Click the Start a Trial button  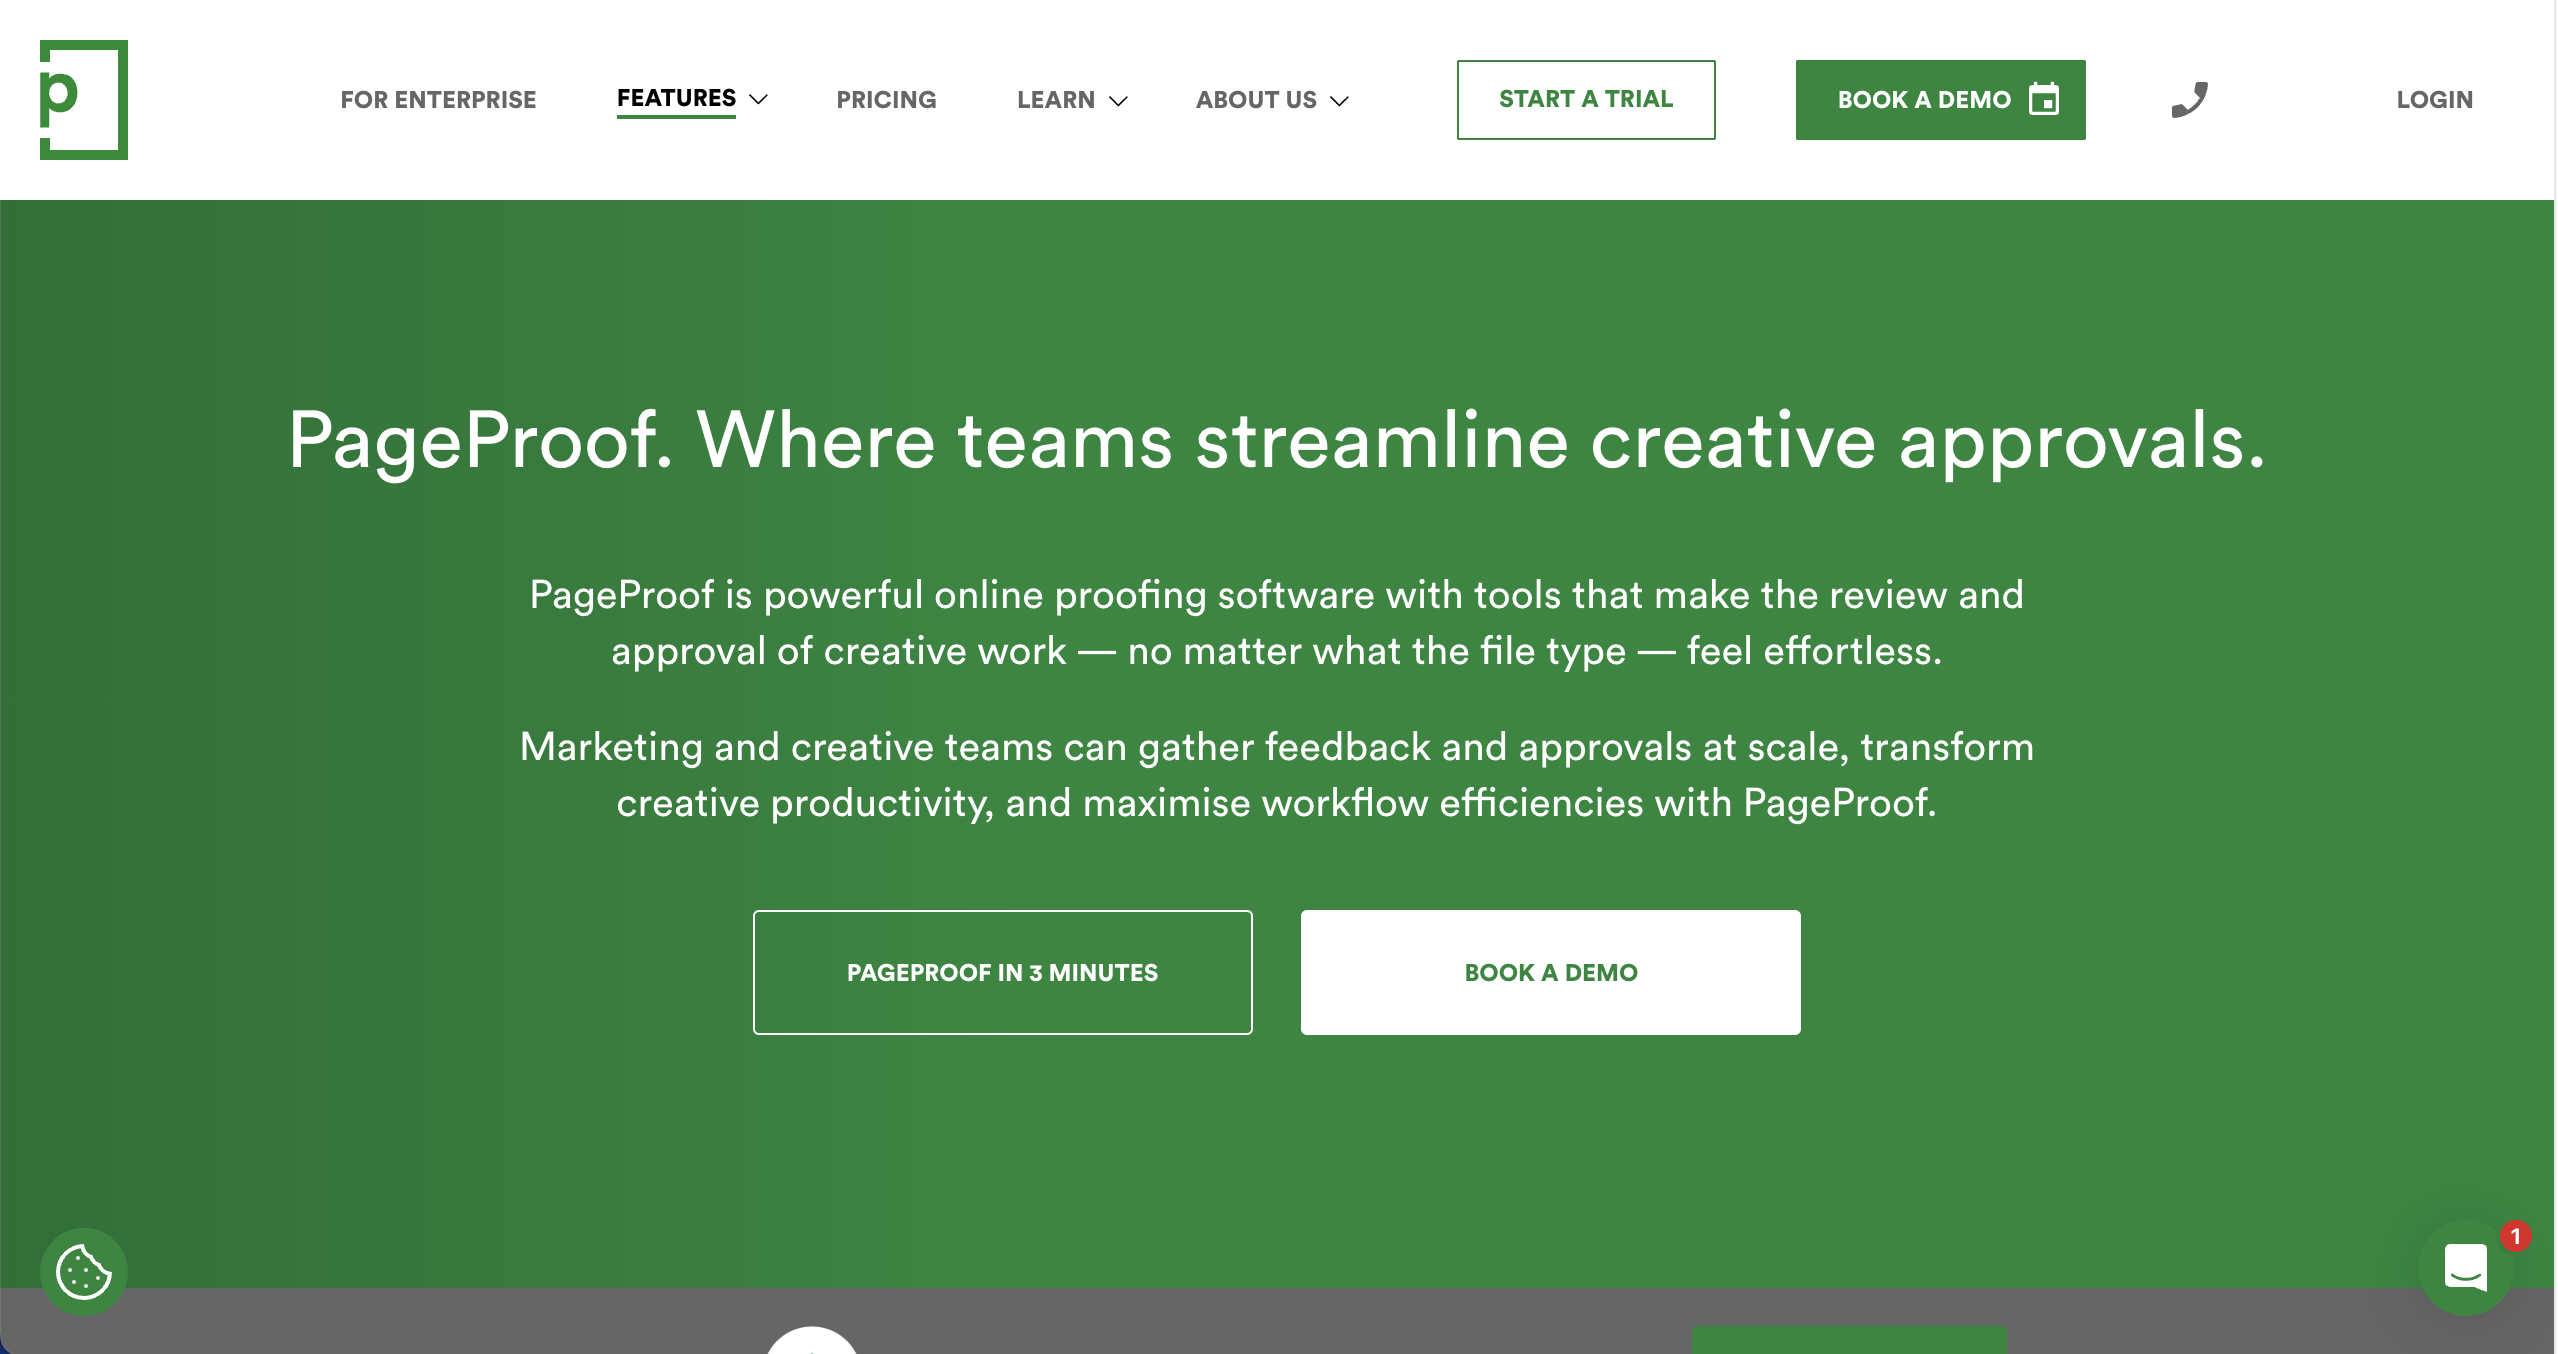pos(1586,100)
